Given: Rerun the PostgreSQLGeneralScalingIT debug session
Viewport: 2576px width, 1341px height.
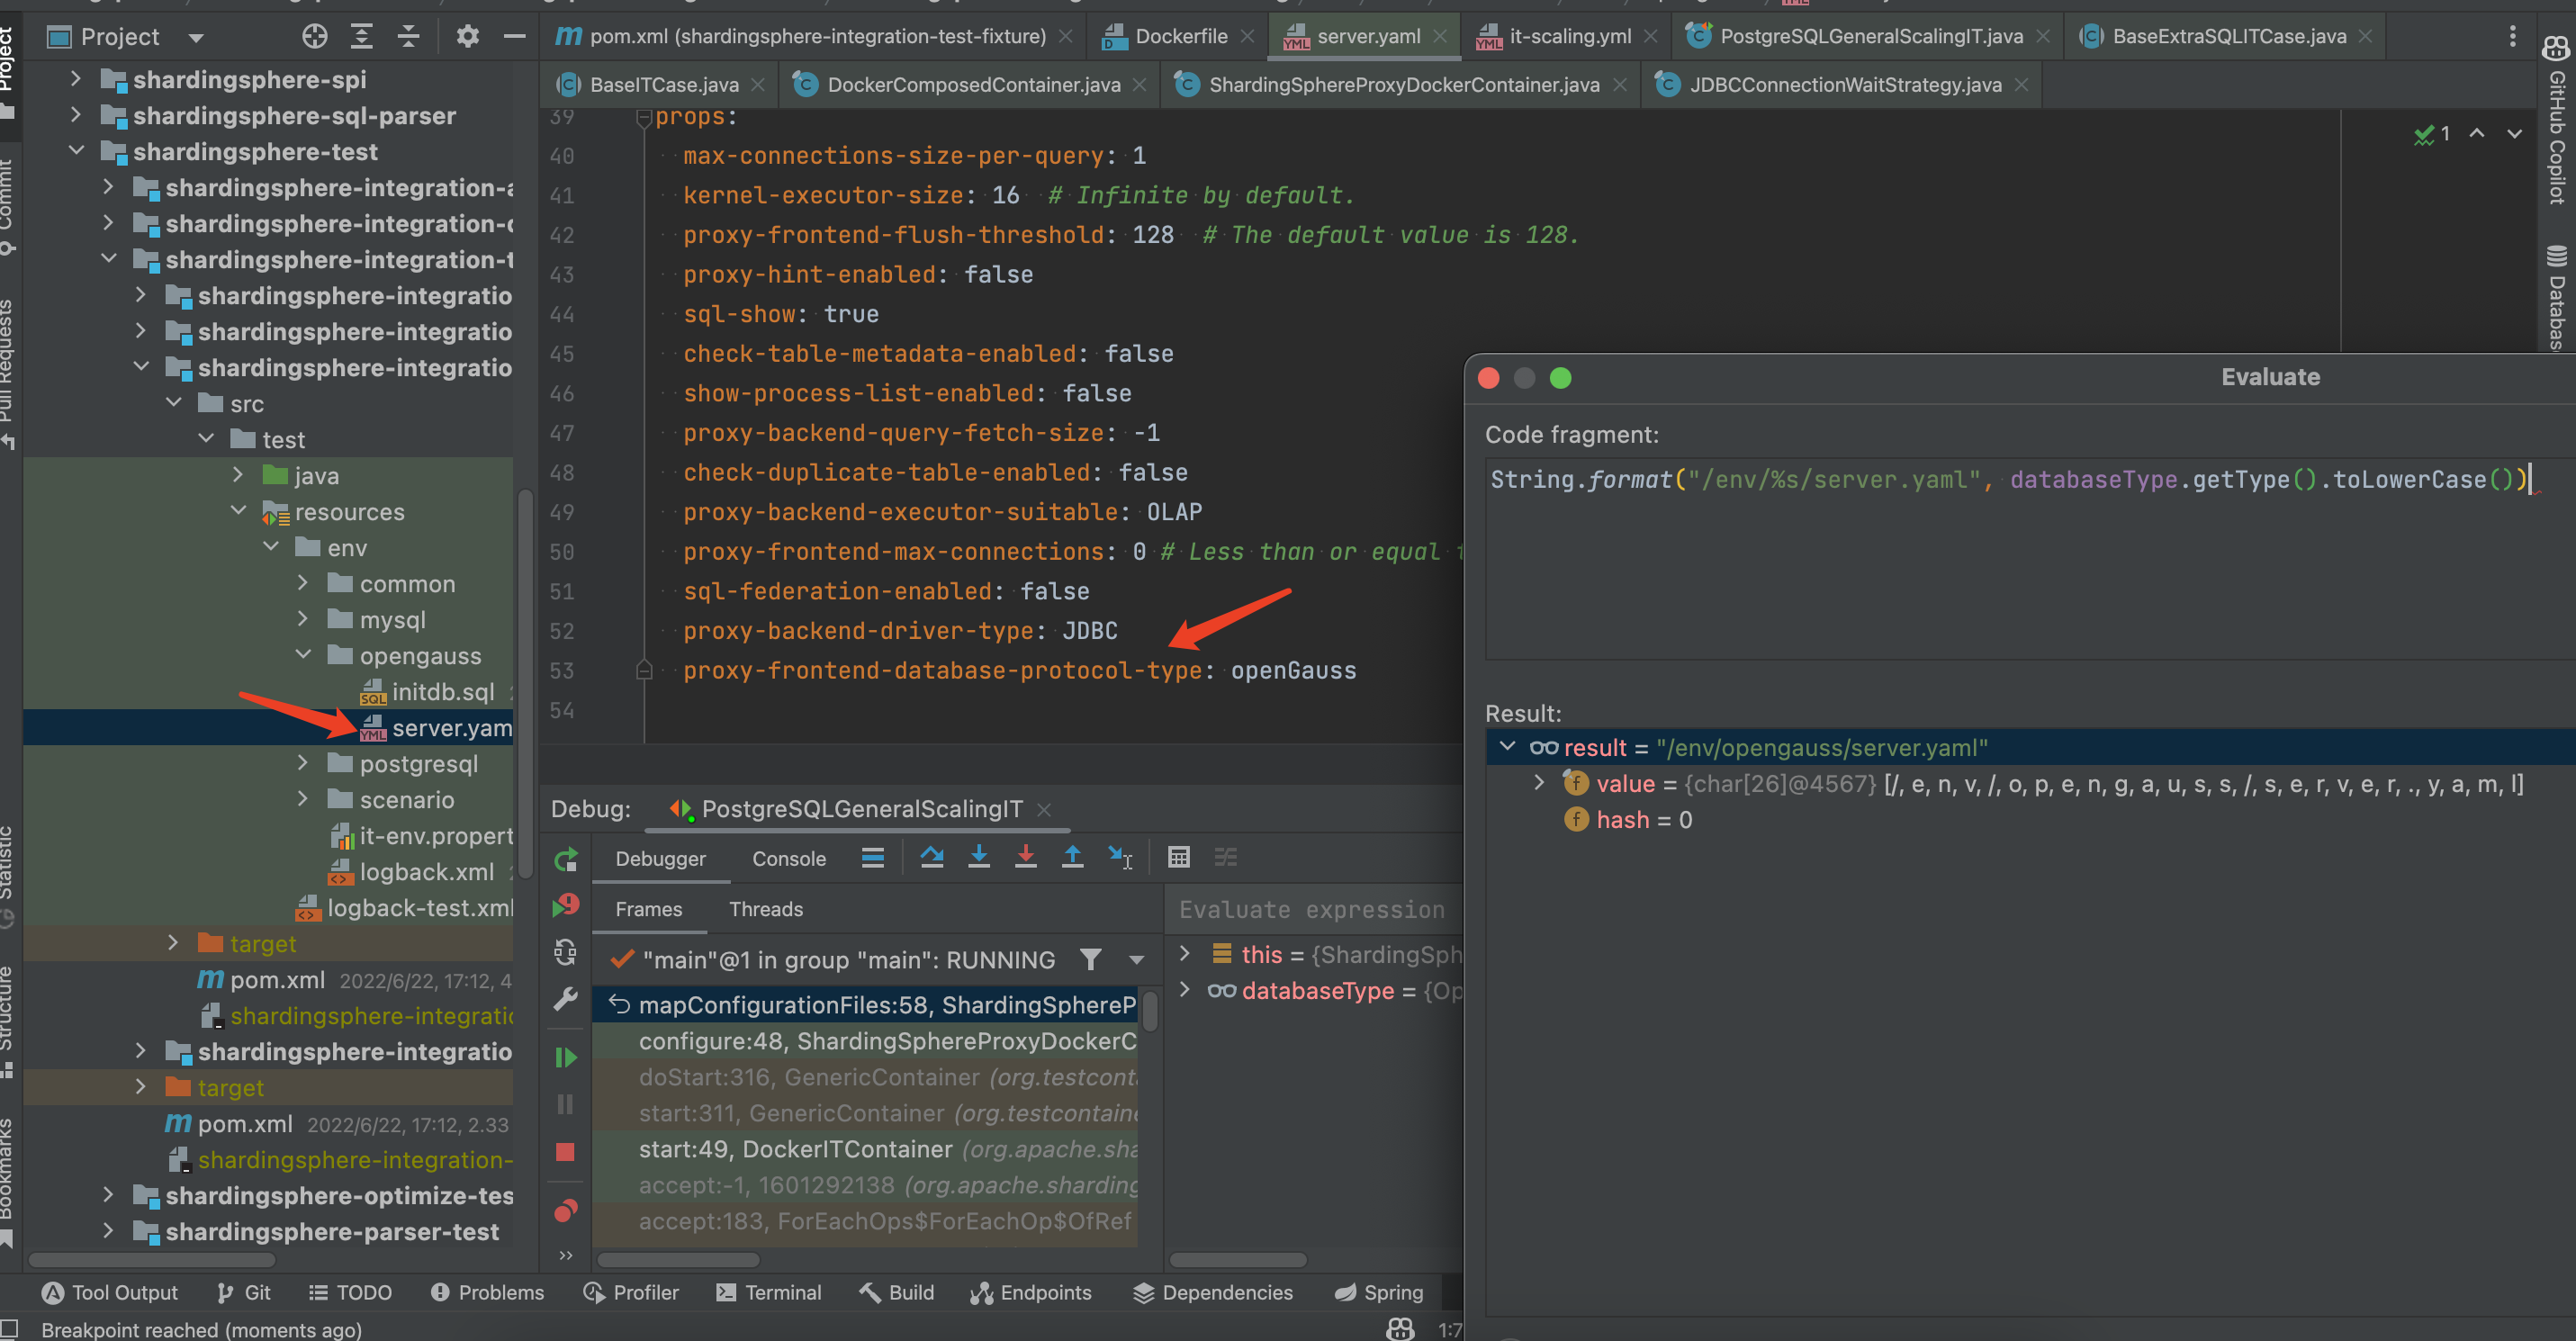Looking at the screenshot, I should [566, 858].
